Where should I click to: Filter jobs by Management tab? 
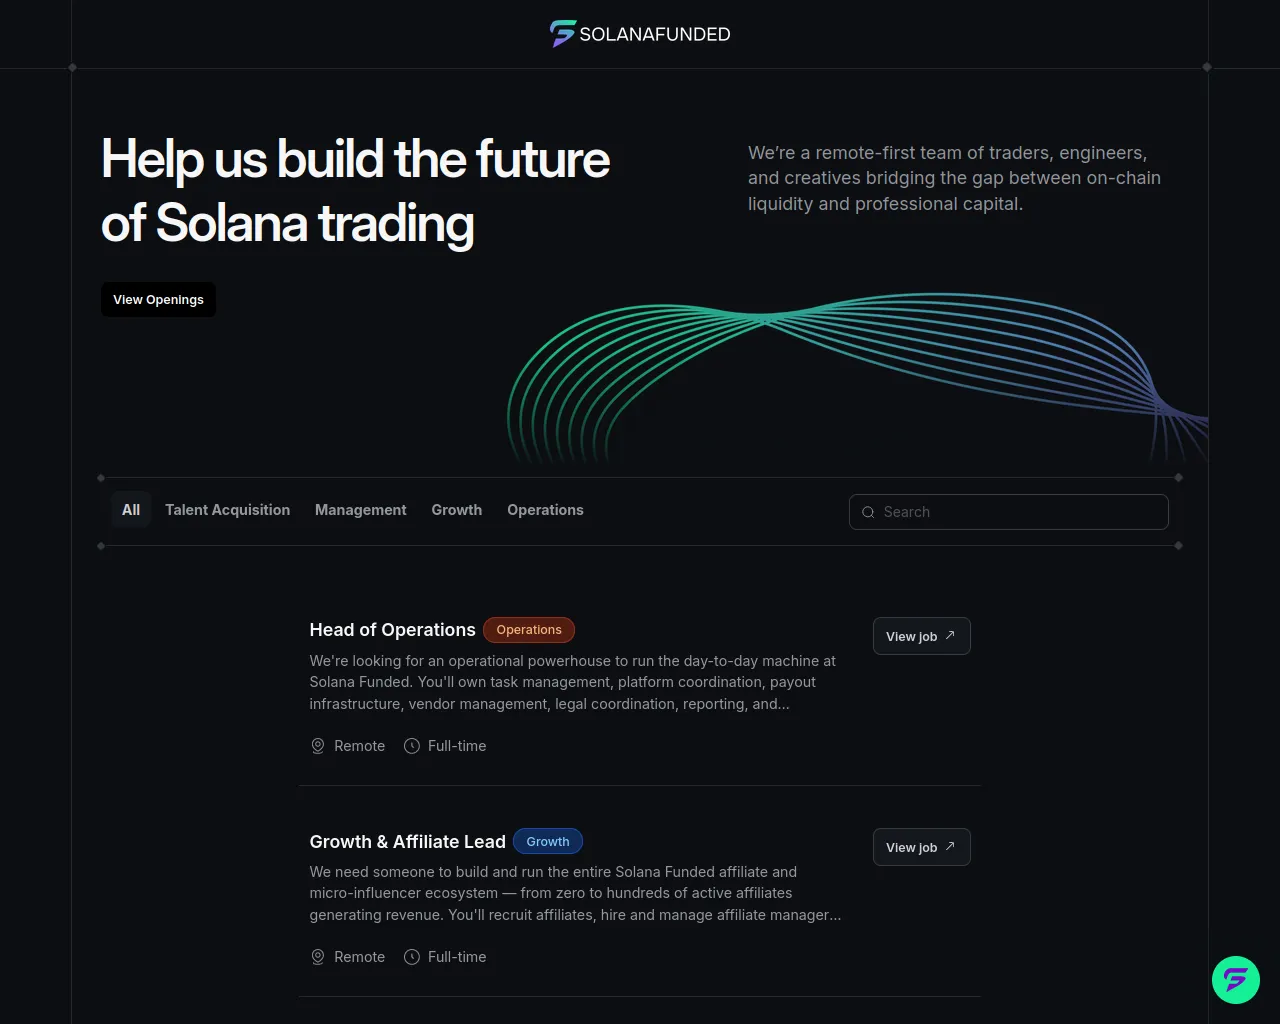(360, 510)
